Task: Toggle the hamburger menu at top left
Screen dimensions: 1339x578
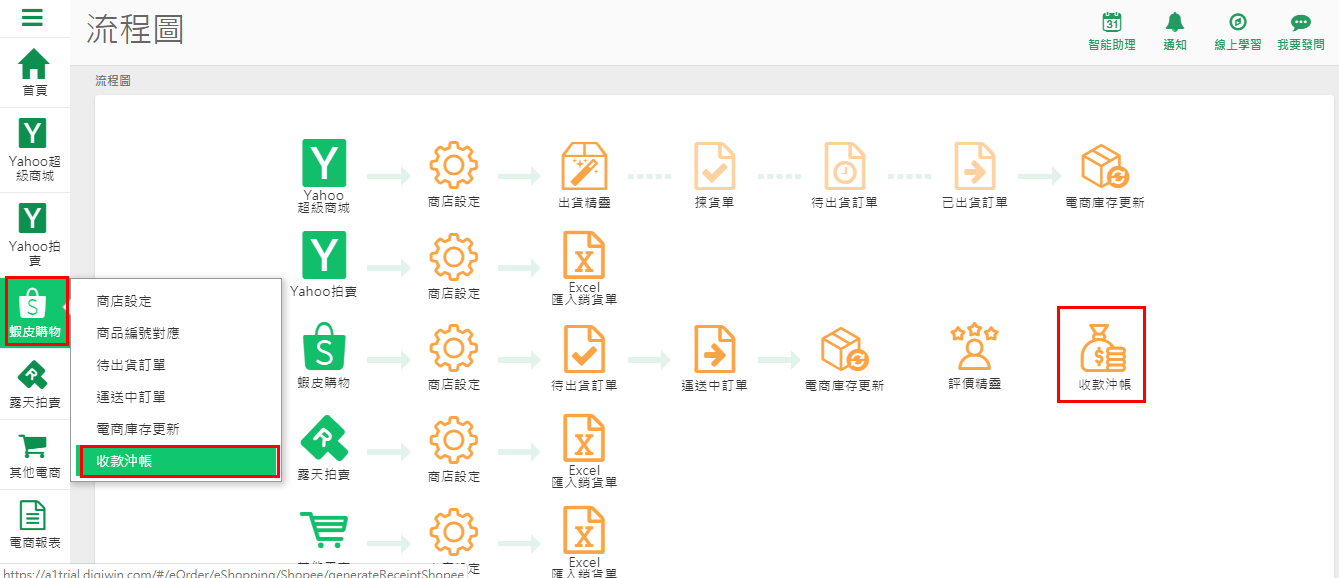Action: (33, 18)
